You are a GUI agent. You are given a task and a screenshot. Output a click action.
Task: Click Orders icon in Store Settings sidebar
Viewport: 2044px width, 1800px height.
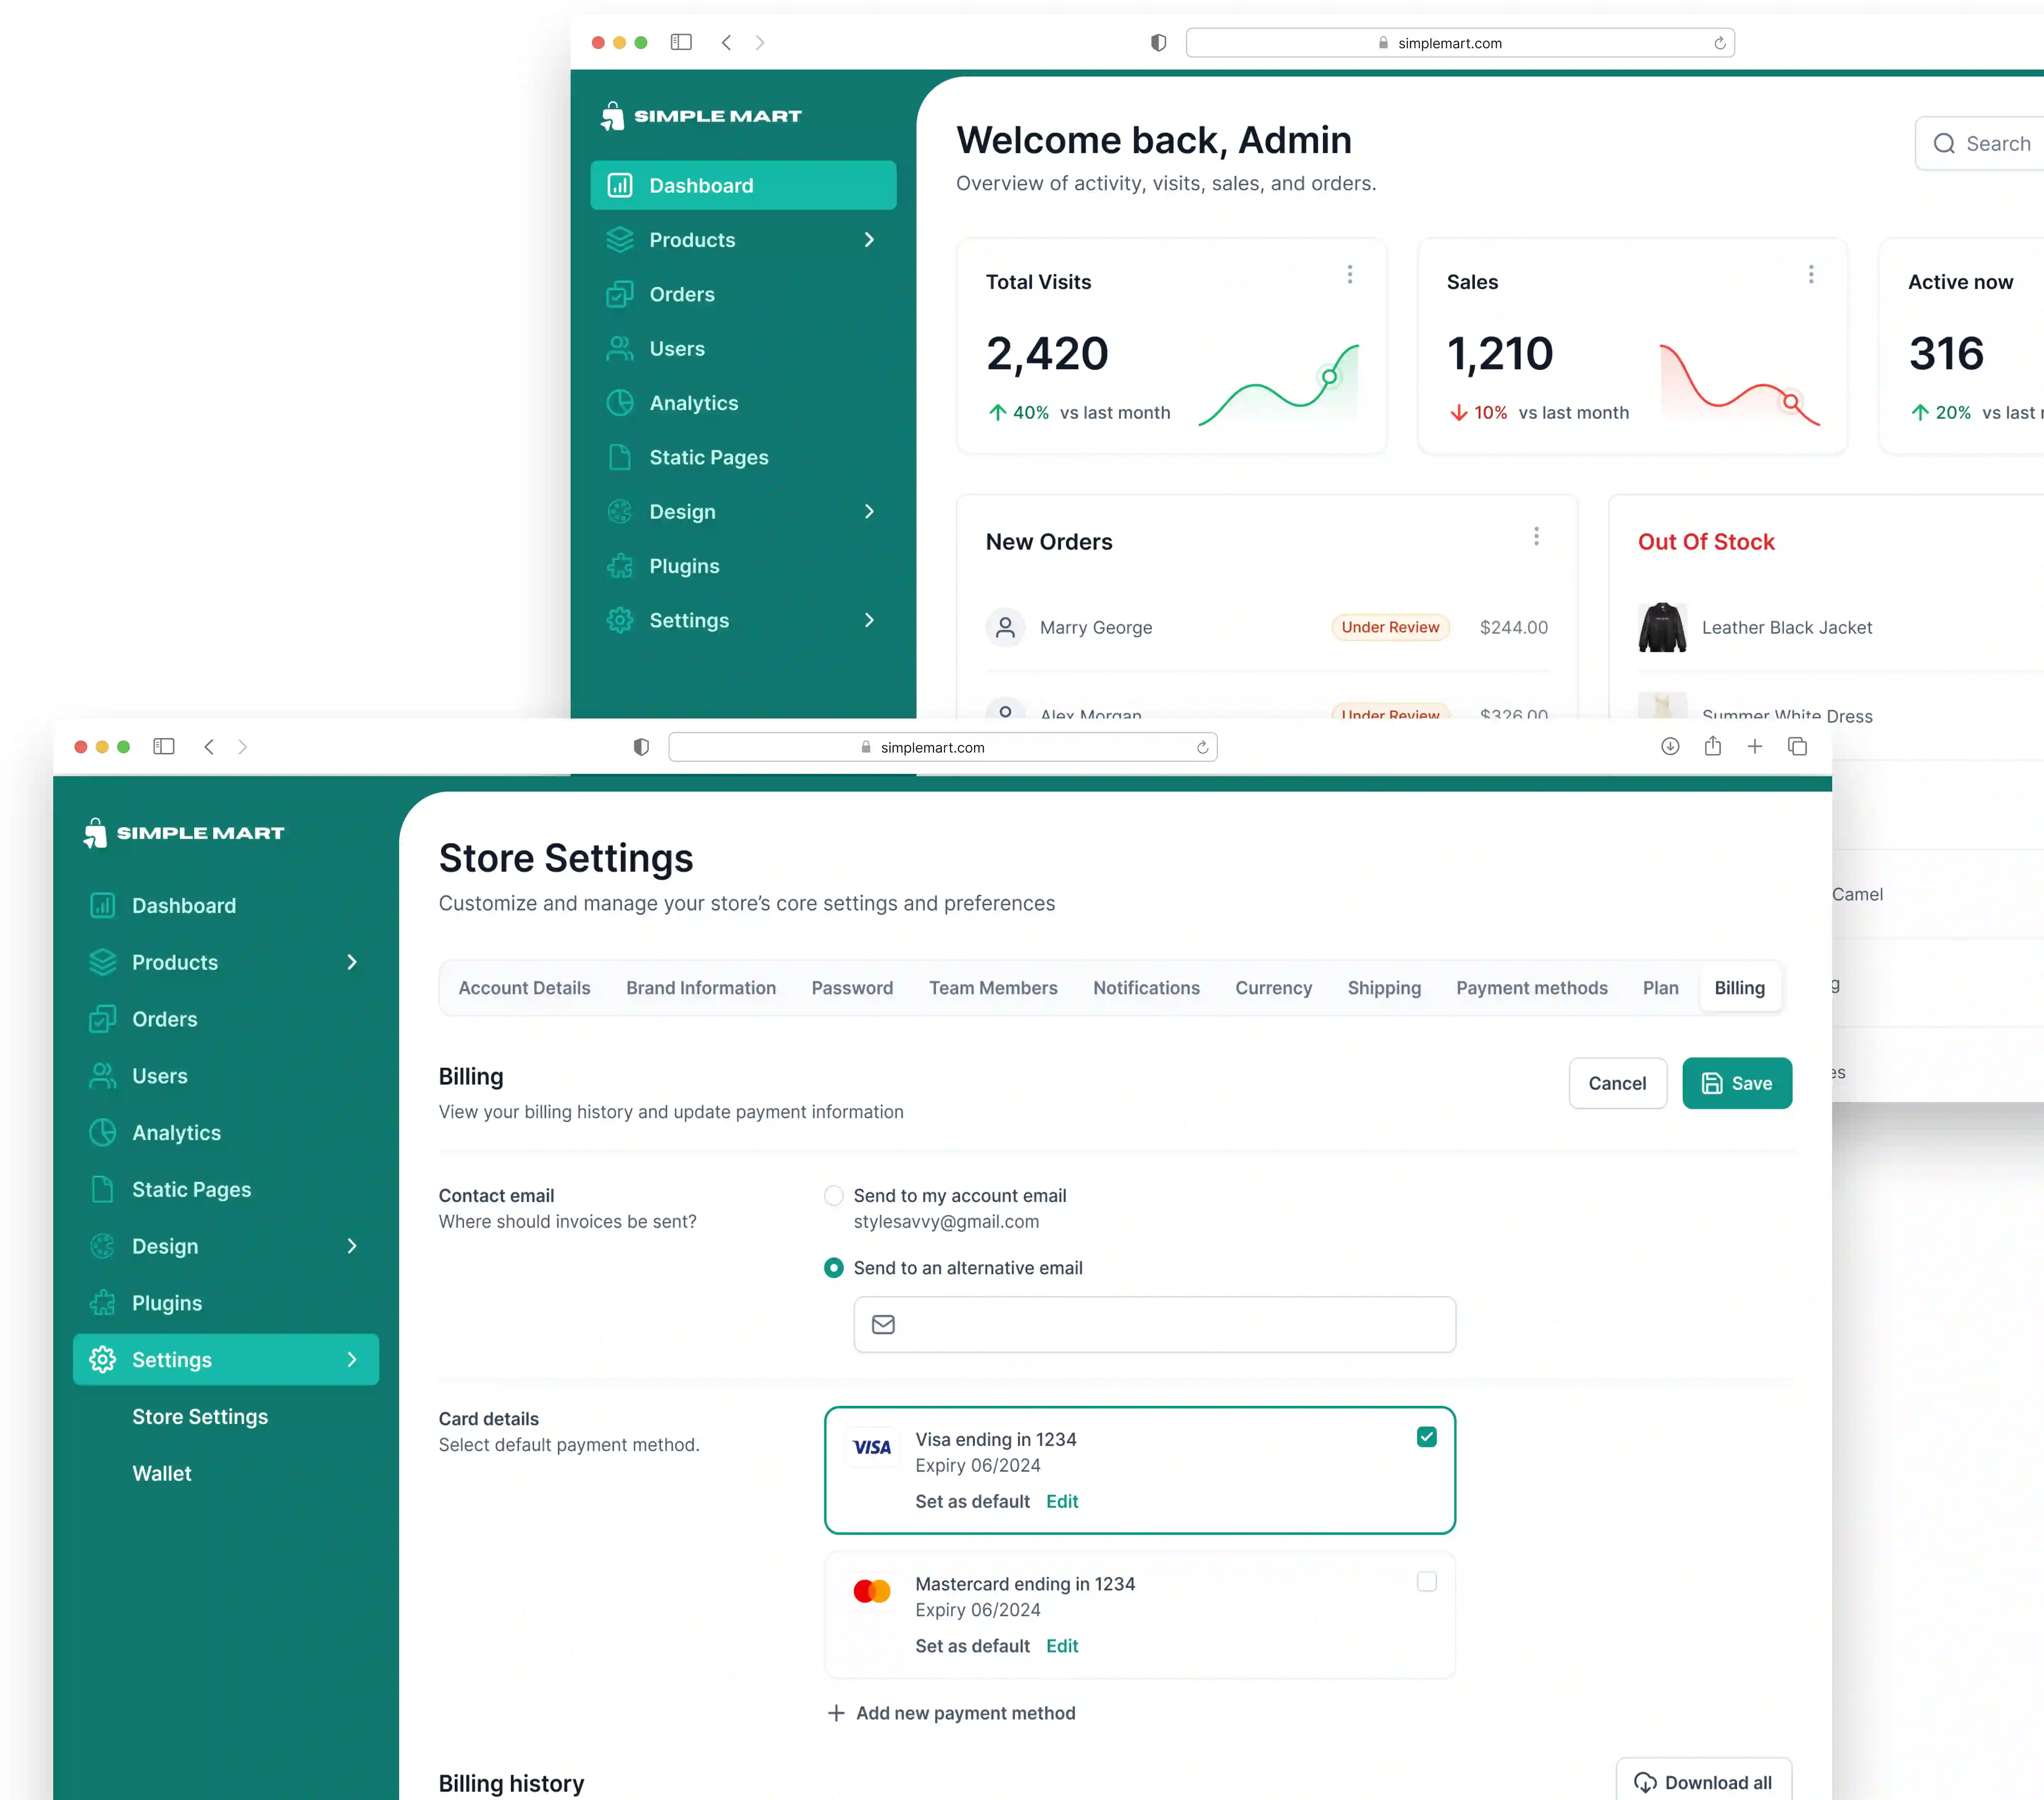click(102, 1019)
